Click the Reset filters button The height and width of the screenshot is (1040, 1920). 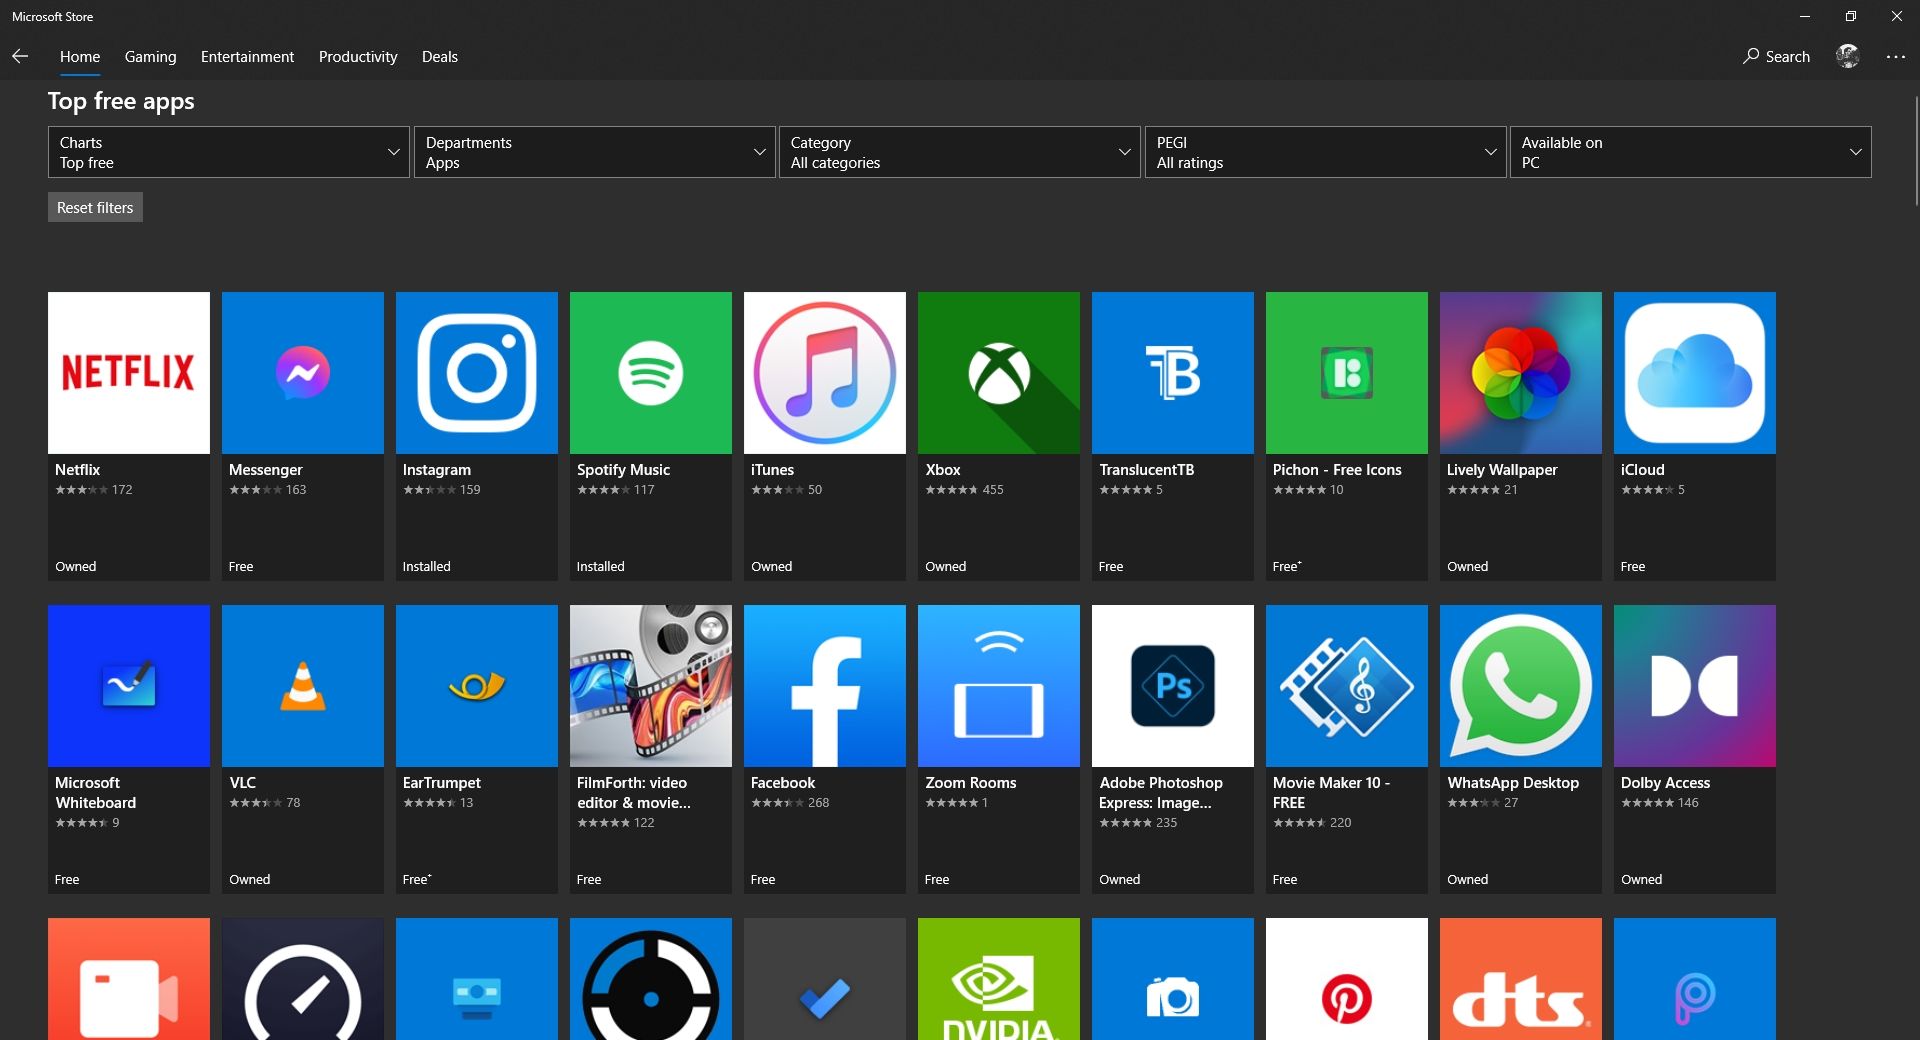pyautogui.click(x=95, y=207)
